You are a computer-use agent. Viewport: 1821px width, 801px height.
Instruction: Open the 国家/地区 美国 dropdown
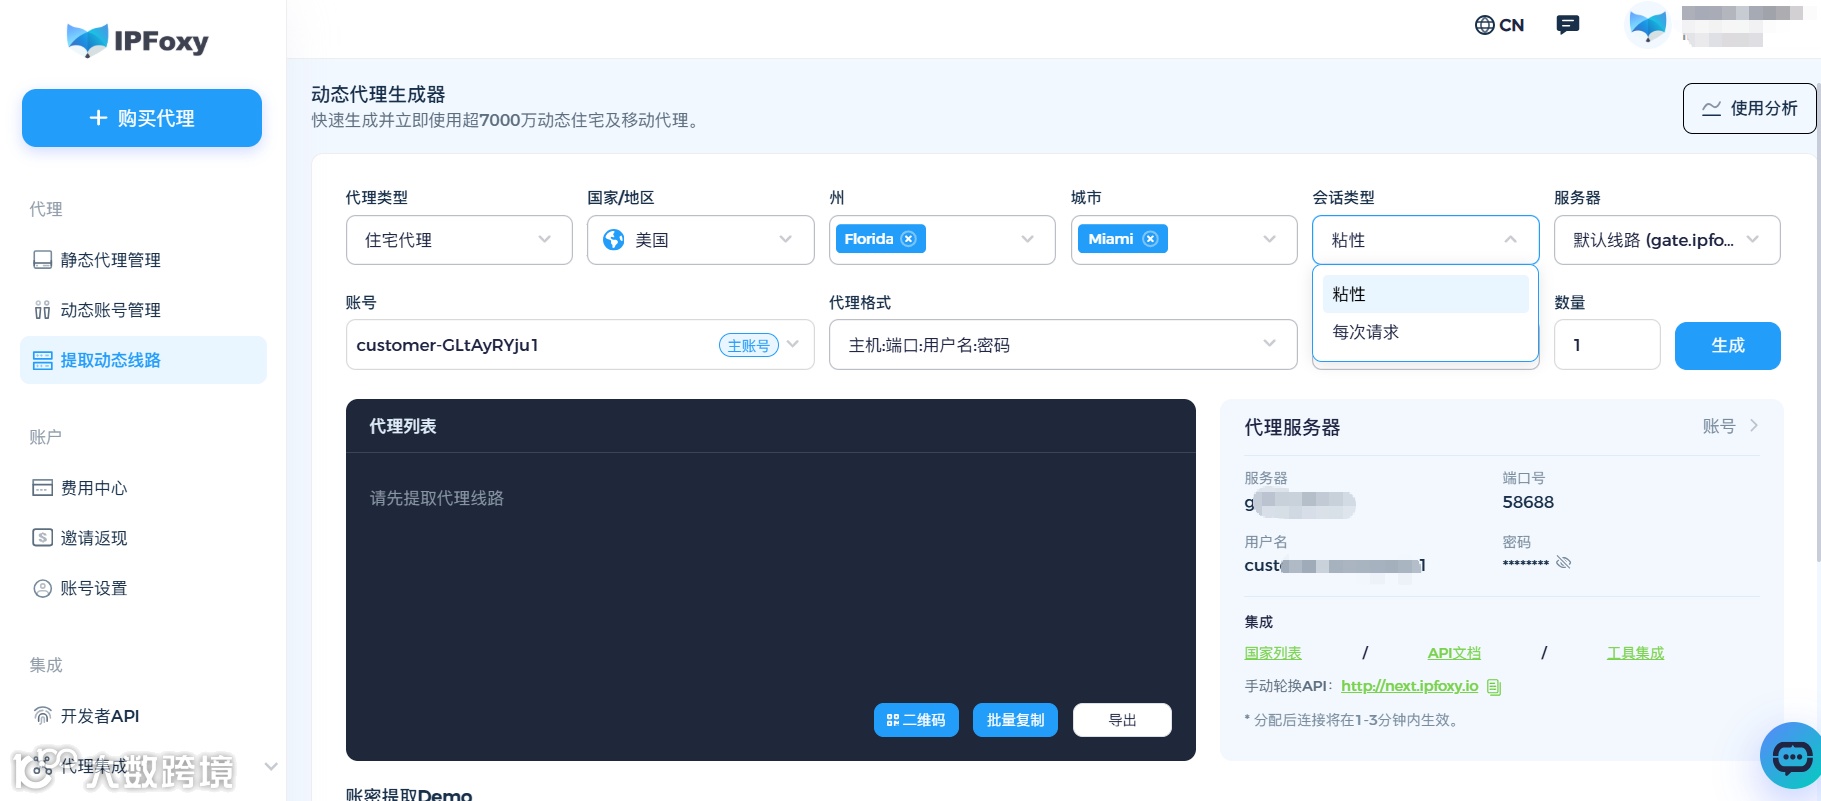[x=700, y=240]
